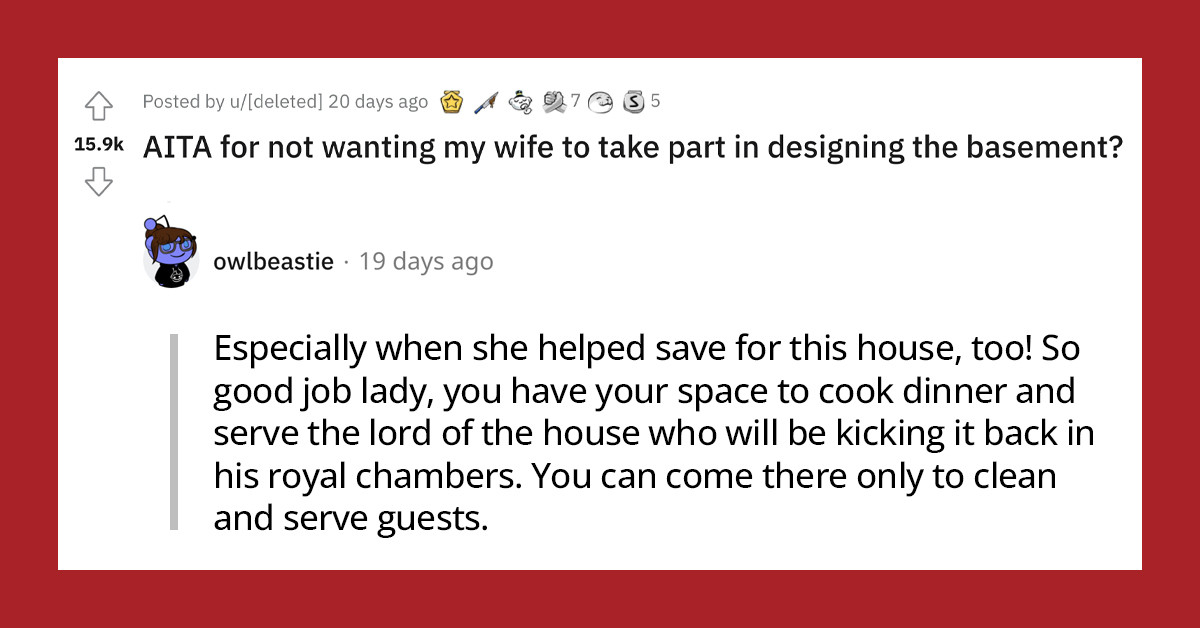Select the gold star award icon
Screen dimensions: 1200x628
[451, 101]
